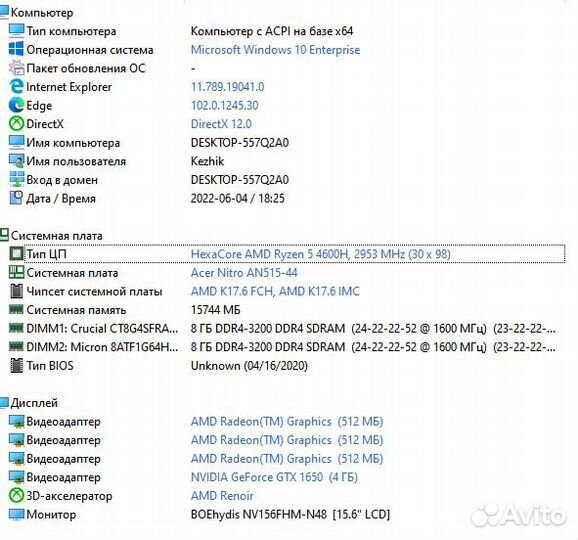
Task: Click the 3D-акселератор icon
Action: [x=16, y=495]
